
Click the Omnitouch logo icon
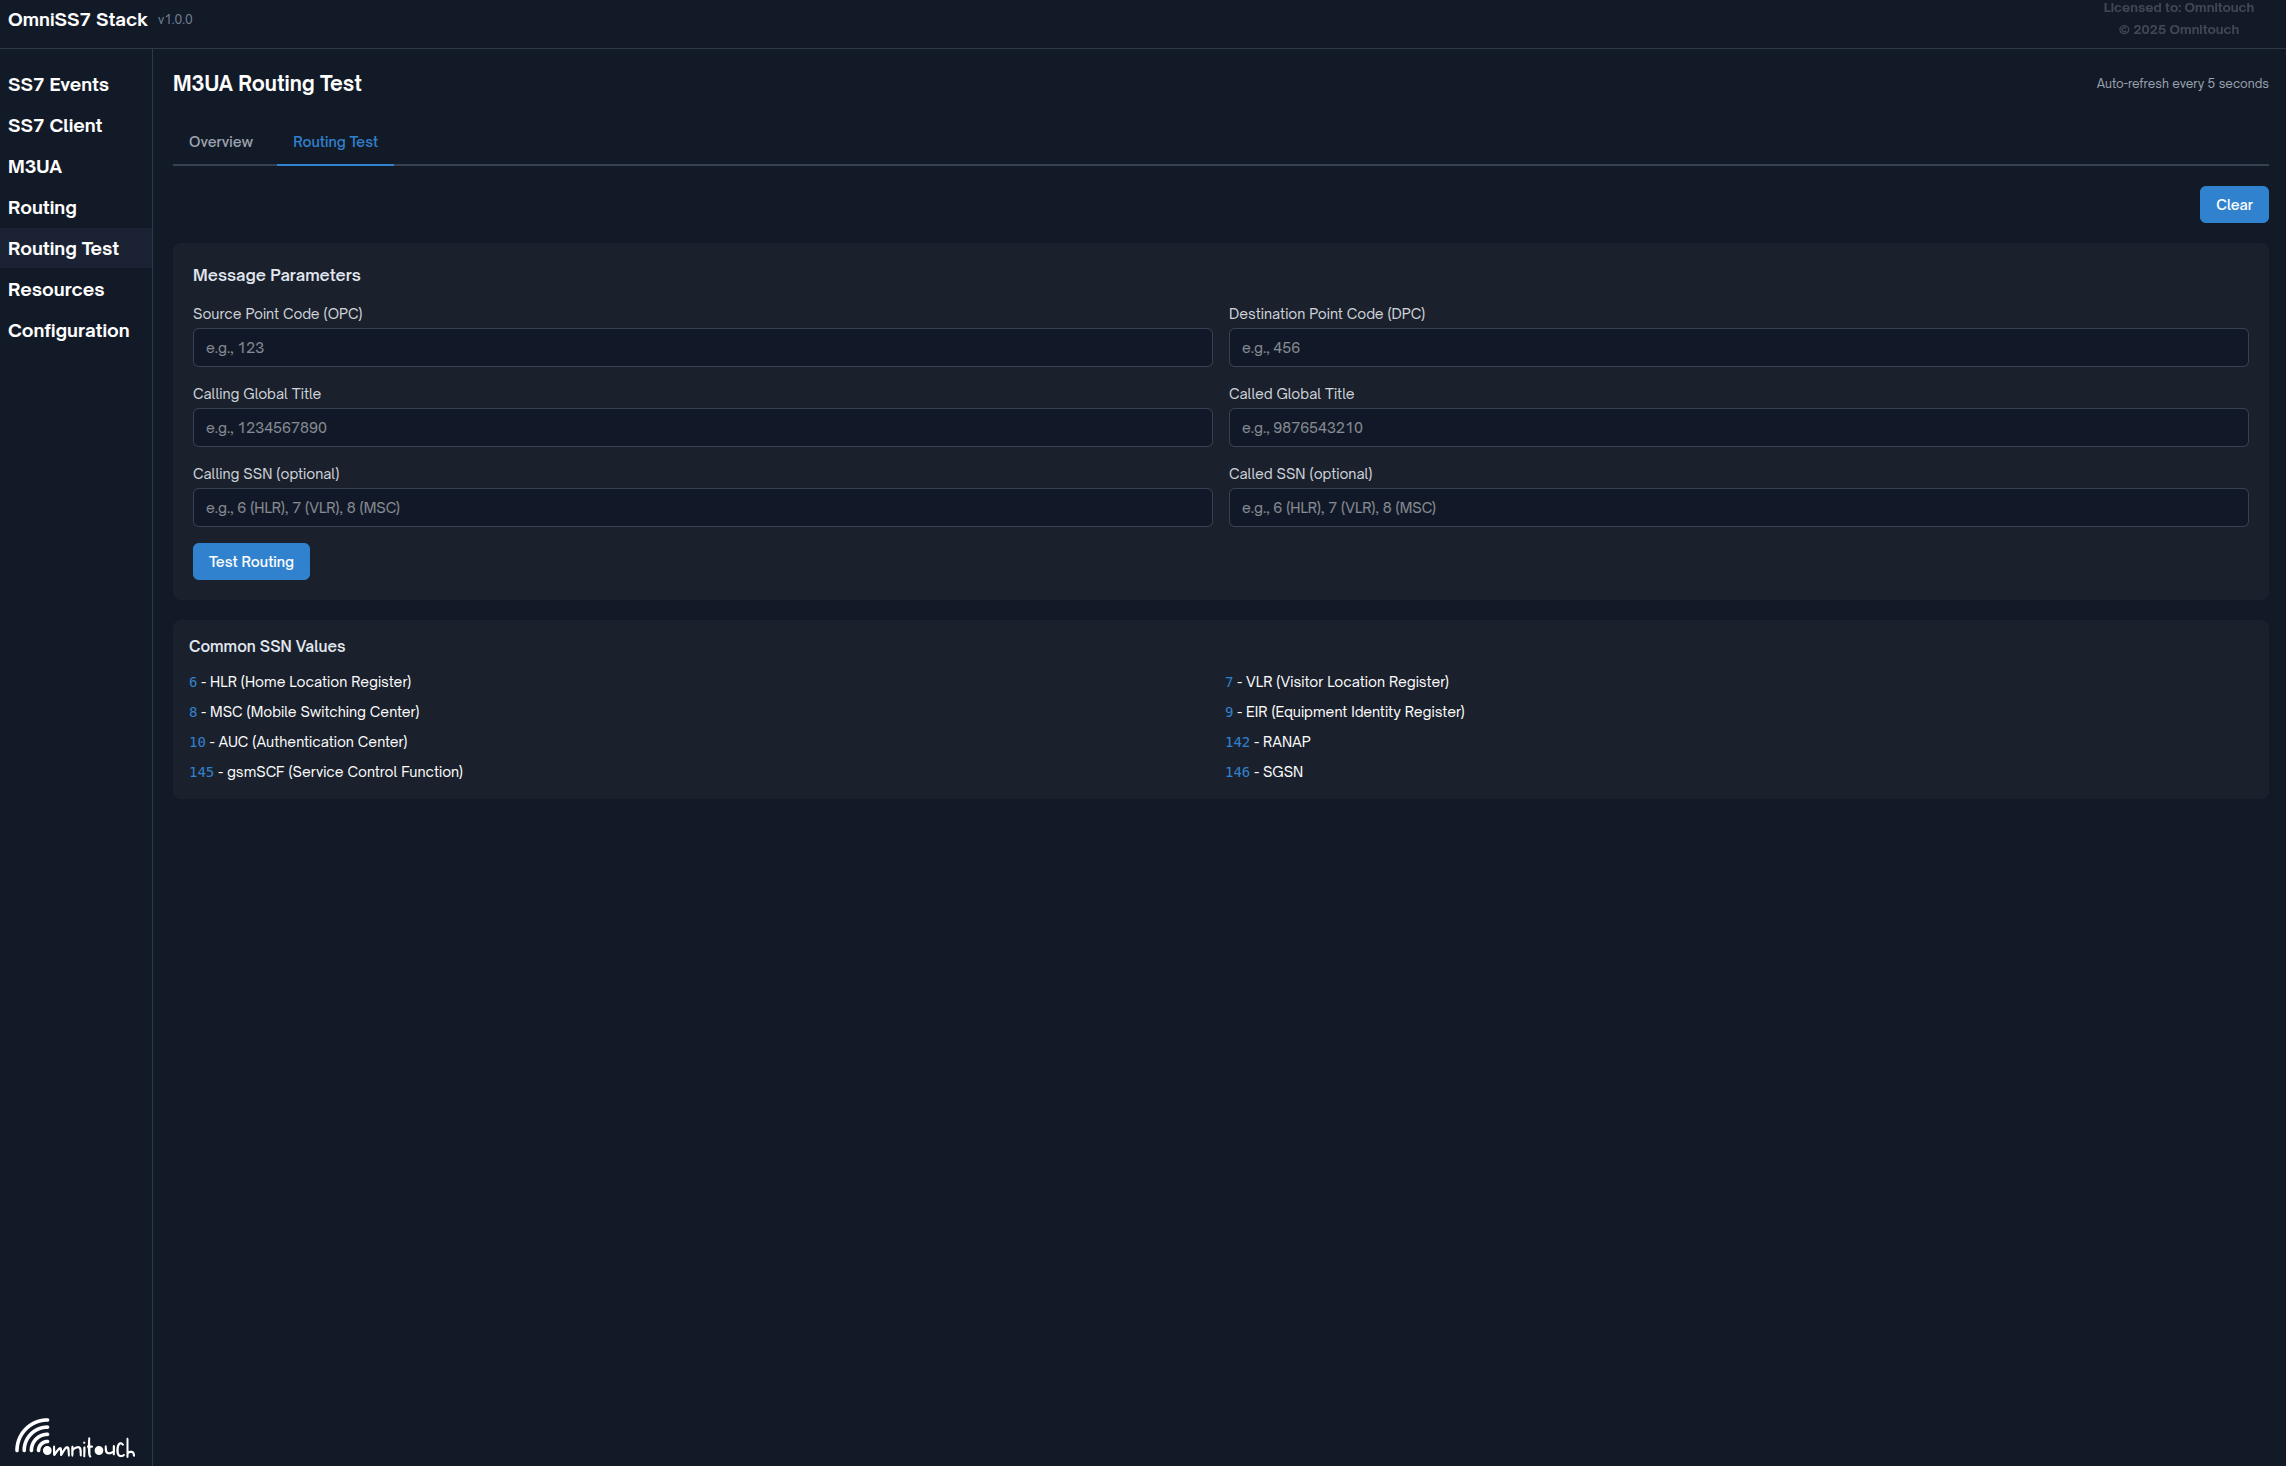74,1438
